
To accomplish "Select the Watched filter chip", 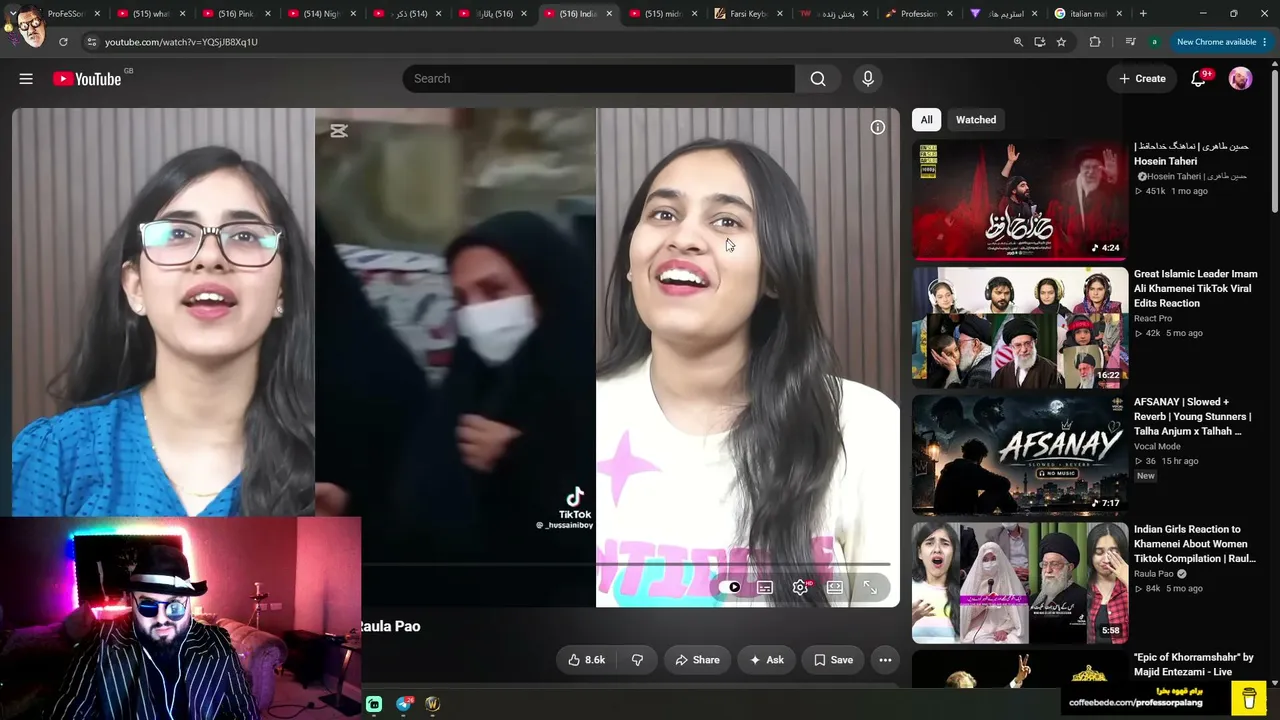I will tap(976, 120).
